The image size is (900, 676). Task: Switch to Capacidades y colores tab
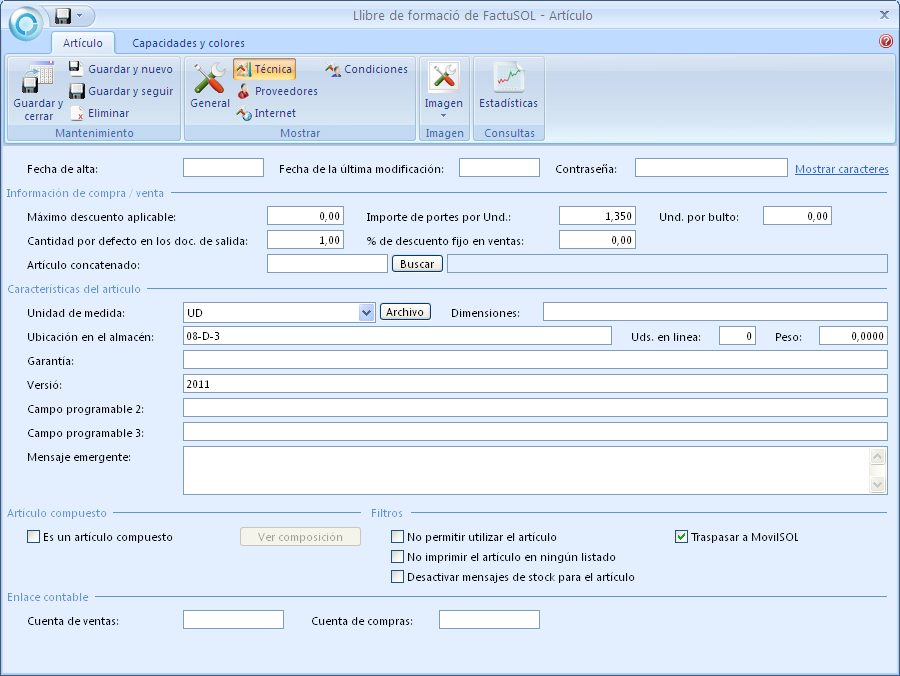[188, 43]
